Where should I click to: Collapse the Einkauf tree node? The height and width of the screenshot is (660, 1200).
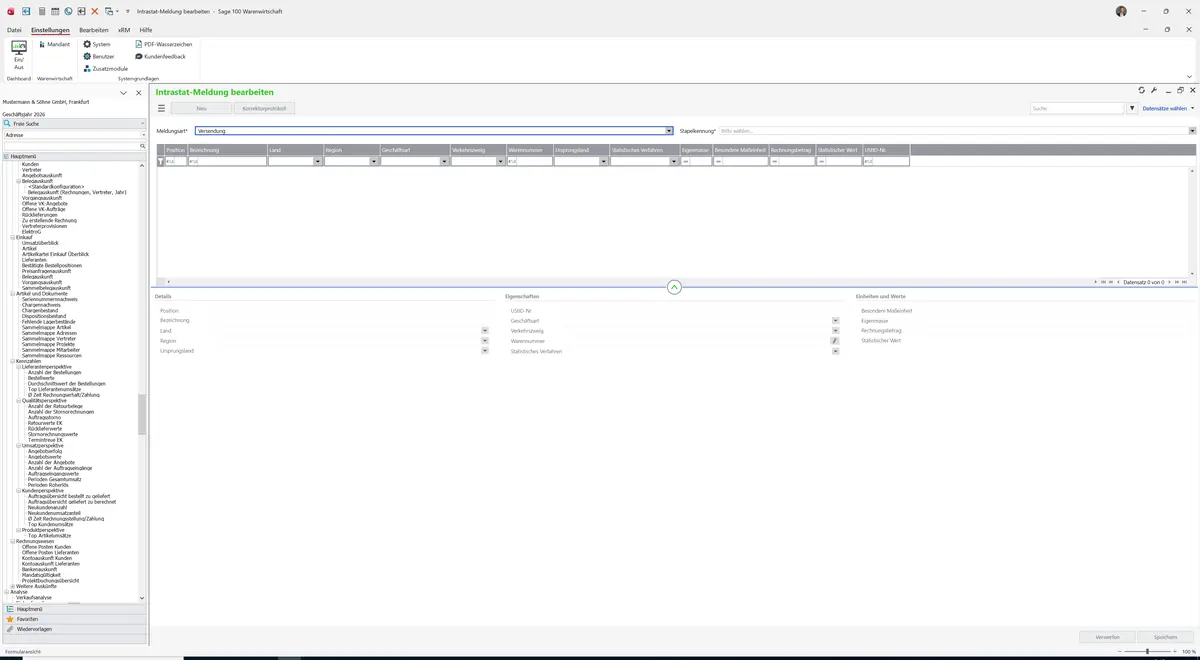pyautogui.click(x=13, y=237)
